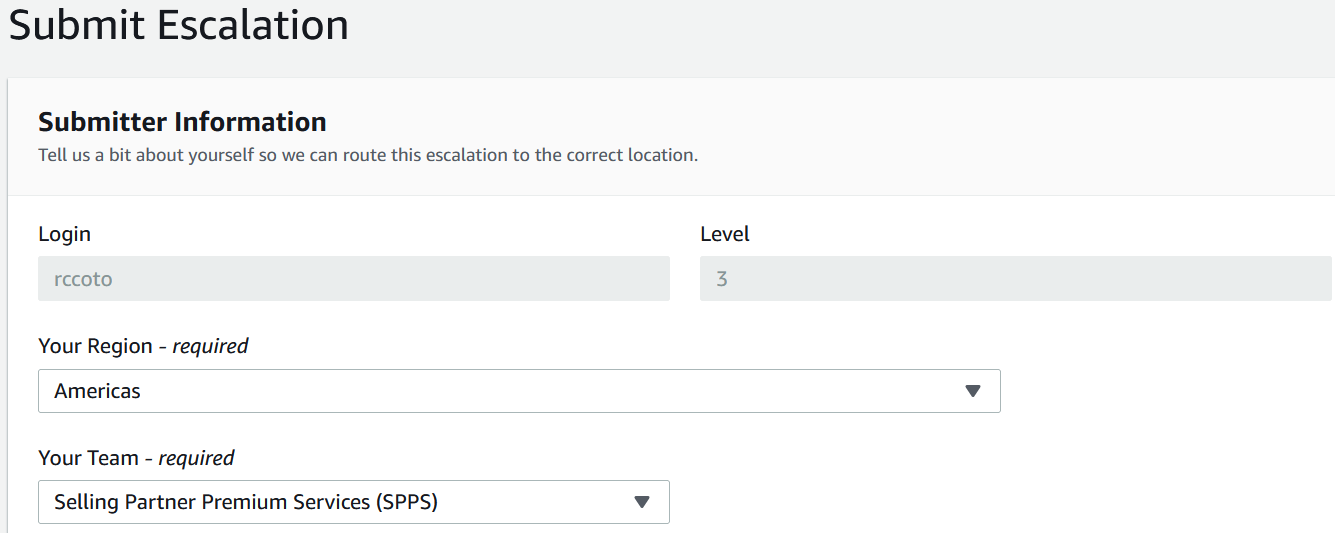Click the Your Region label

(x=94, y=346)
